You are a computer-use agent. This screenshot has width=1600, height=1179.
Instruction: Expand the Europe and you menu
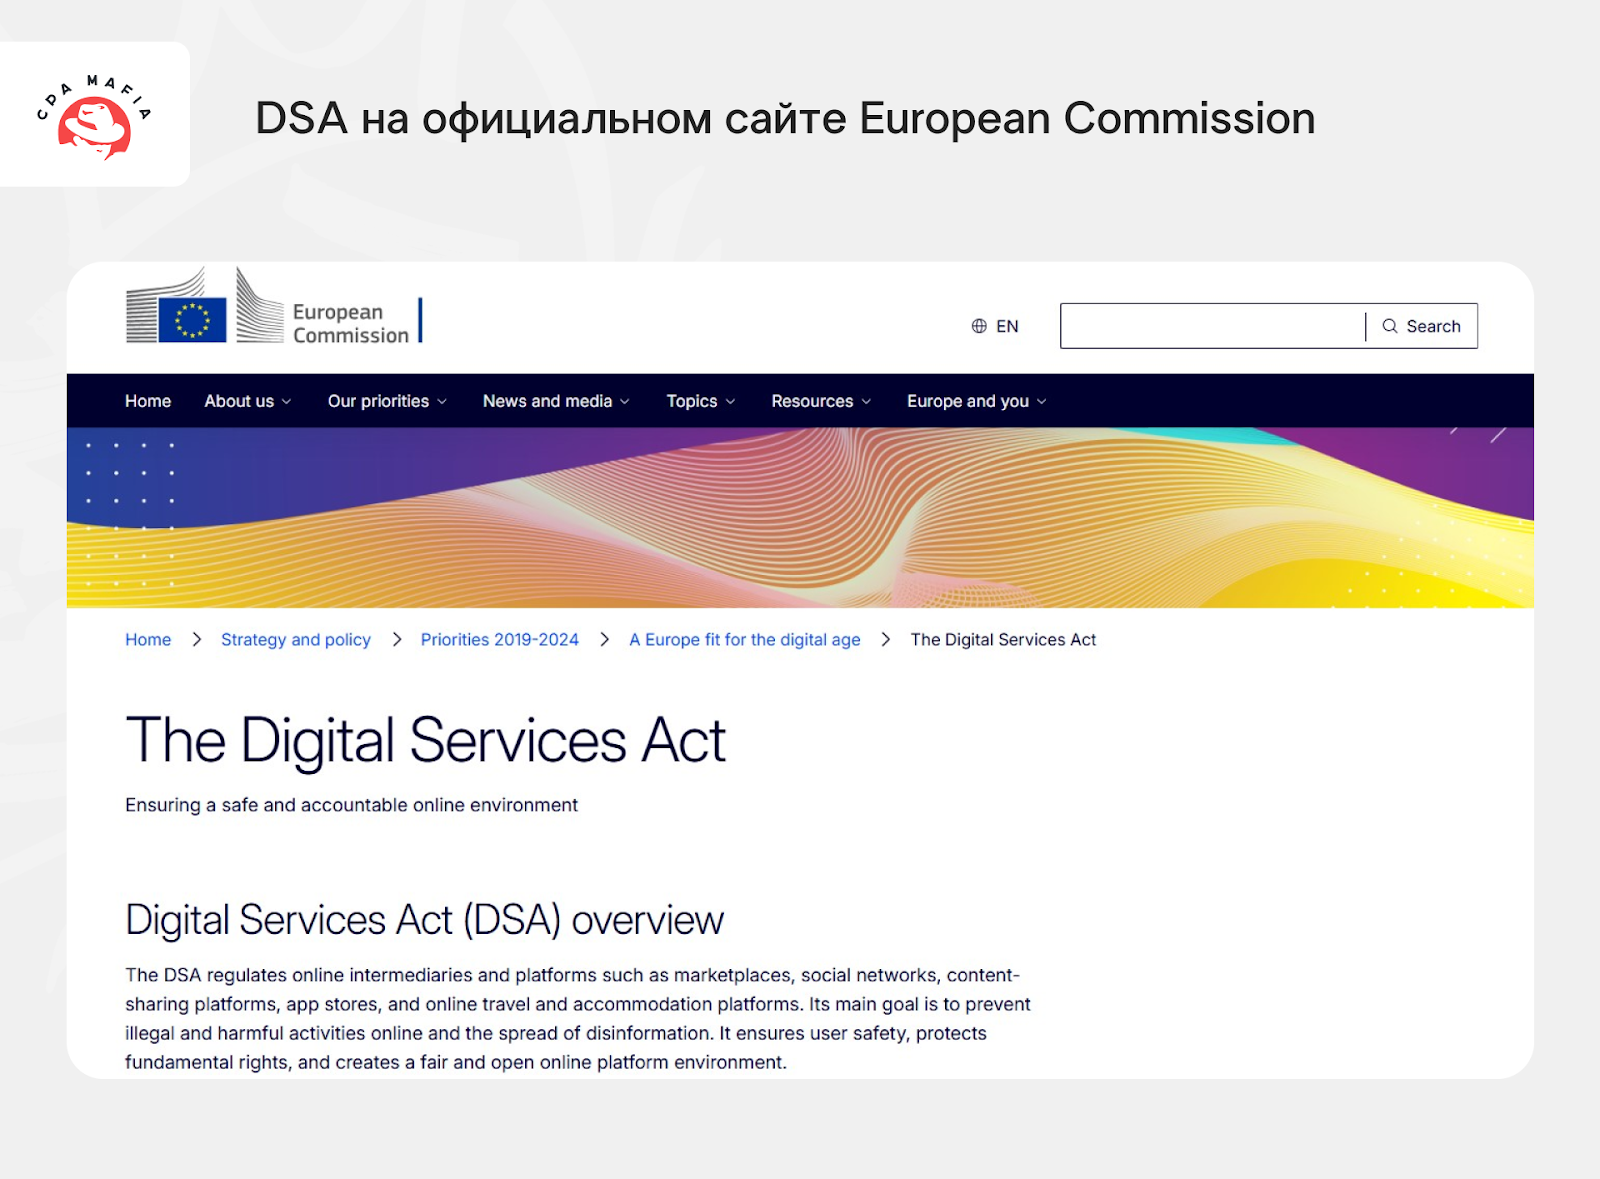click(x=976, y=401)
